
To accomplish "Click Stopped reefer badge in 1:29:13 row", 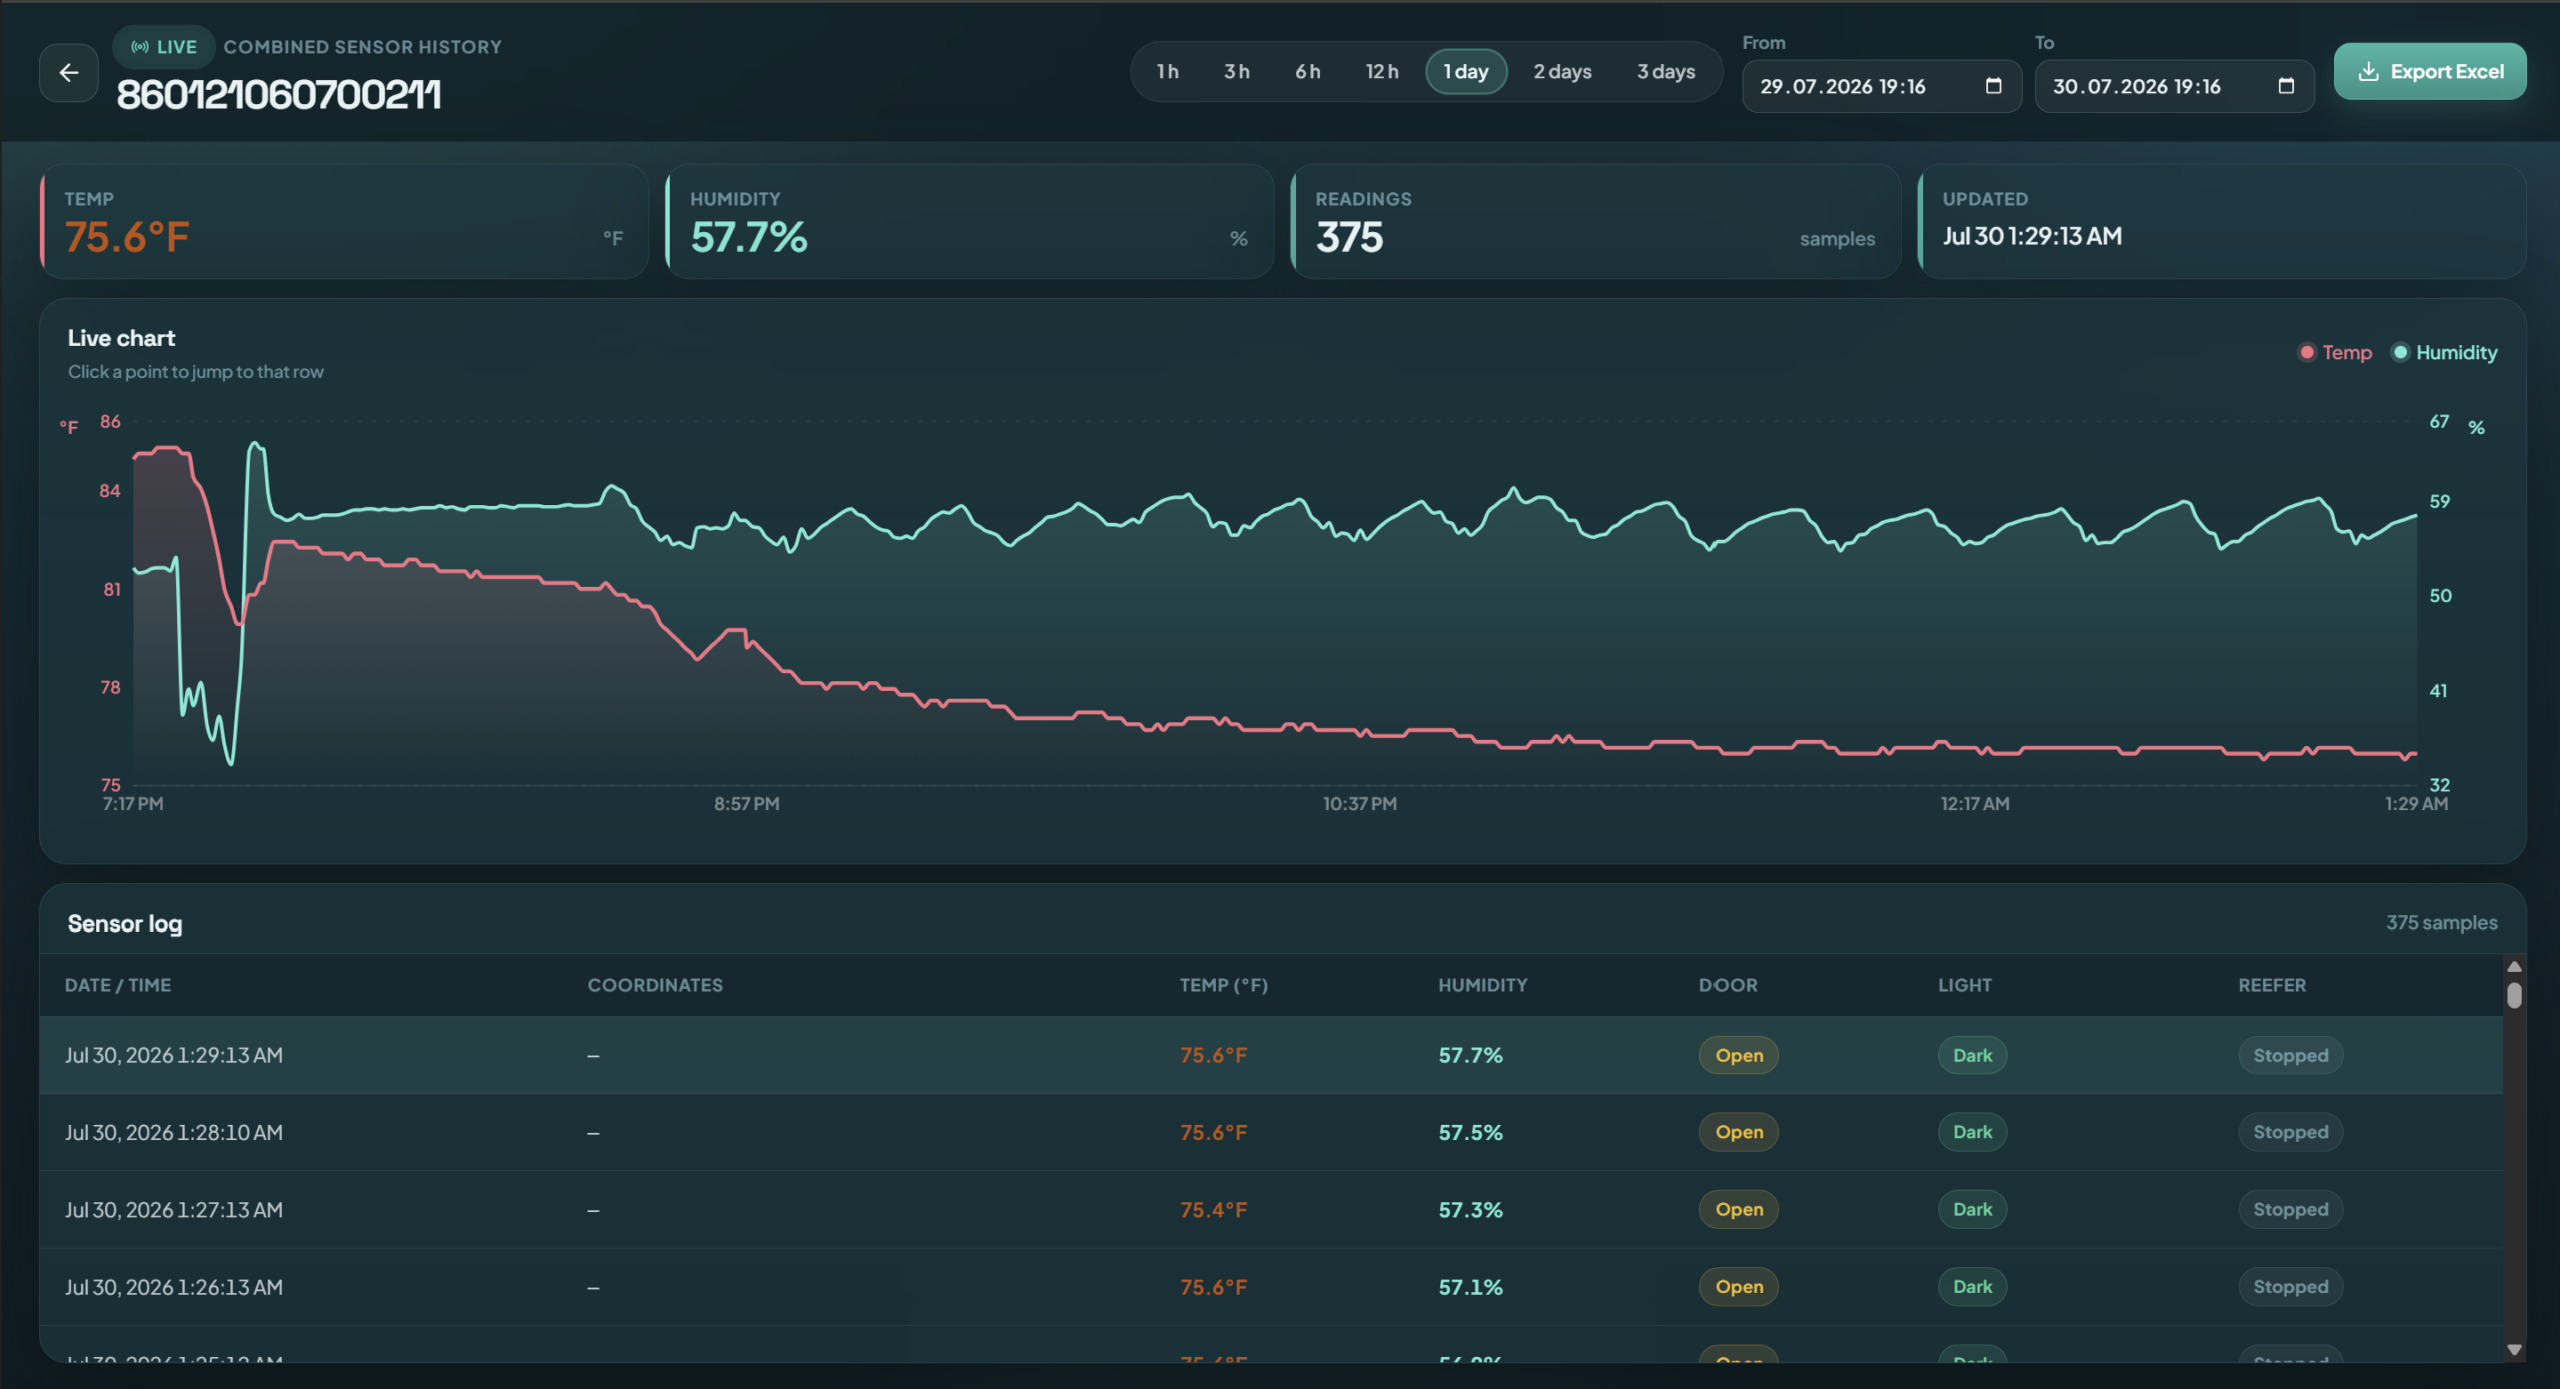I will tap(2290, 1055).
